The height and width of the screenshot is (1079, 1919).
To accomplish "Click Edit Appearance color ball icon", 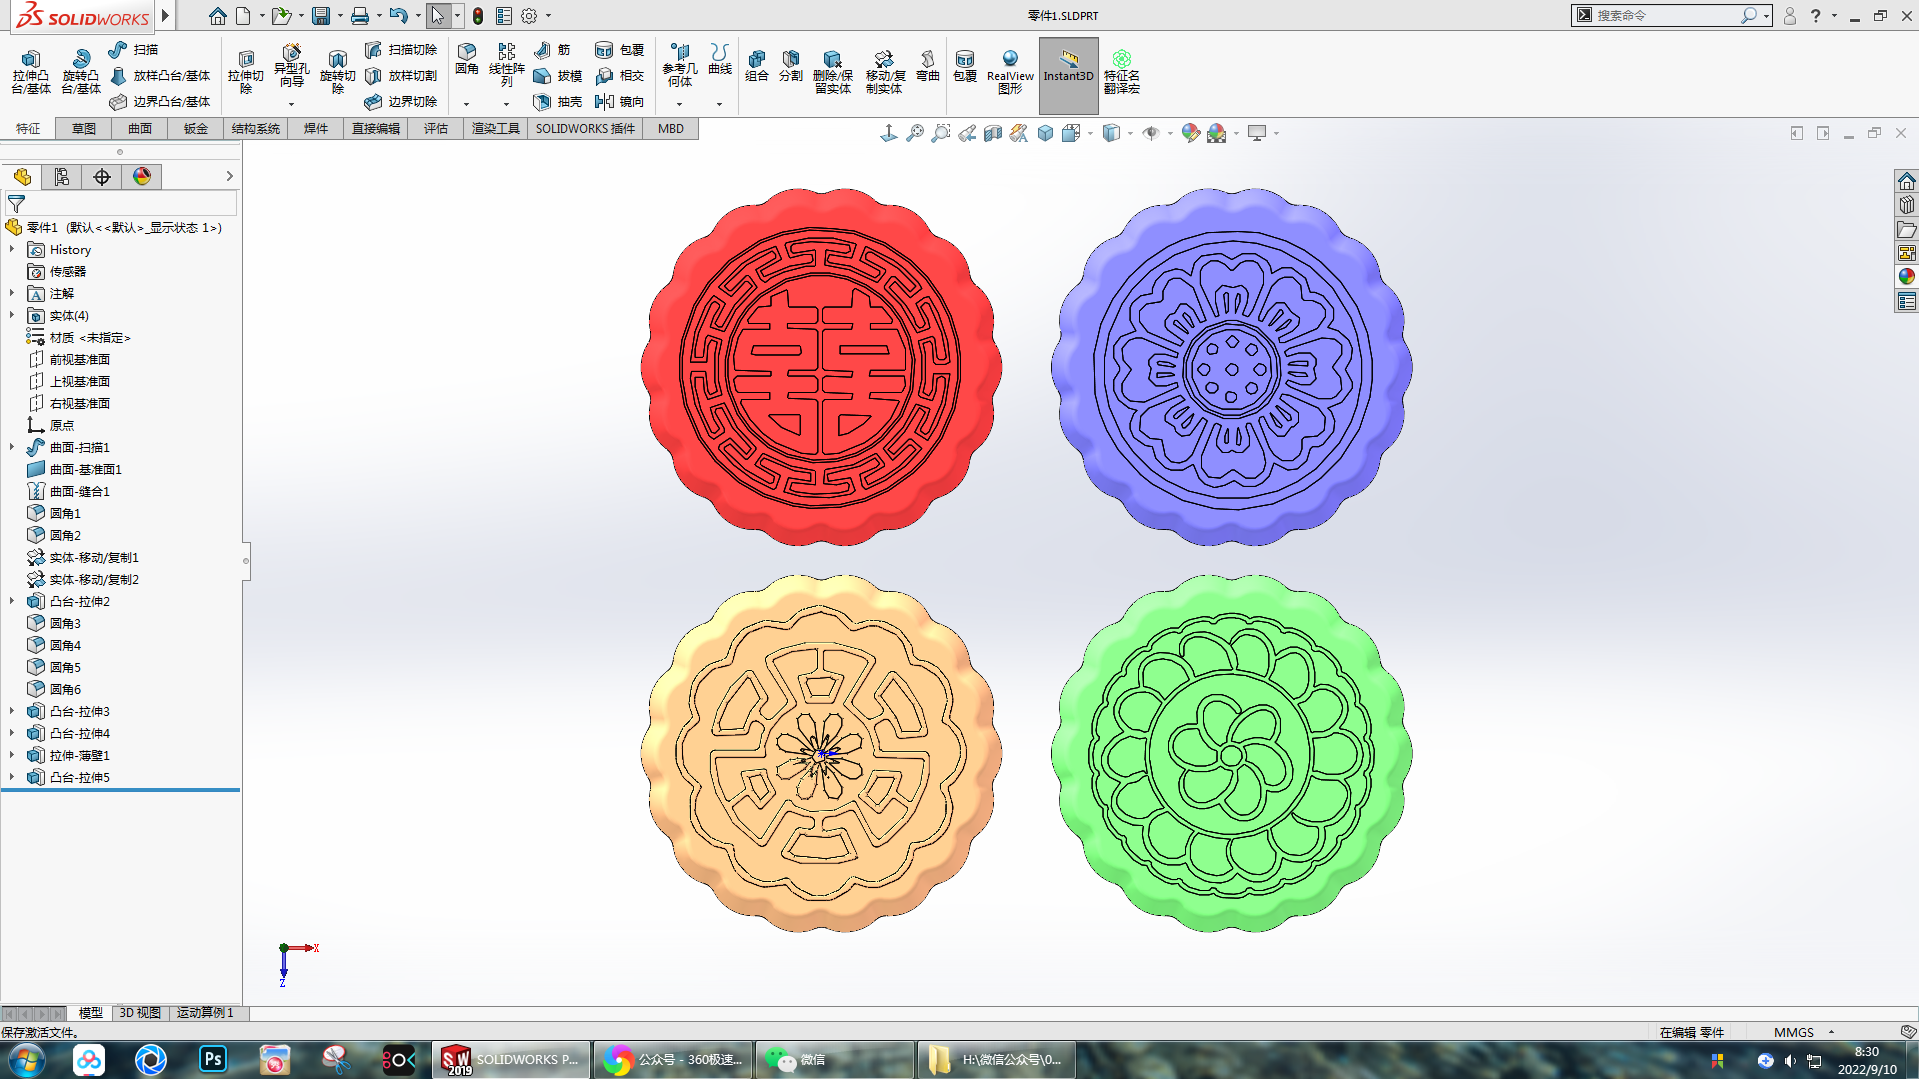I will [x=1190, y=133].
